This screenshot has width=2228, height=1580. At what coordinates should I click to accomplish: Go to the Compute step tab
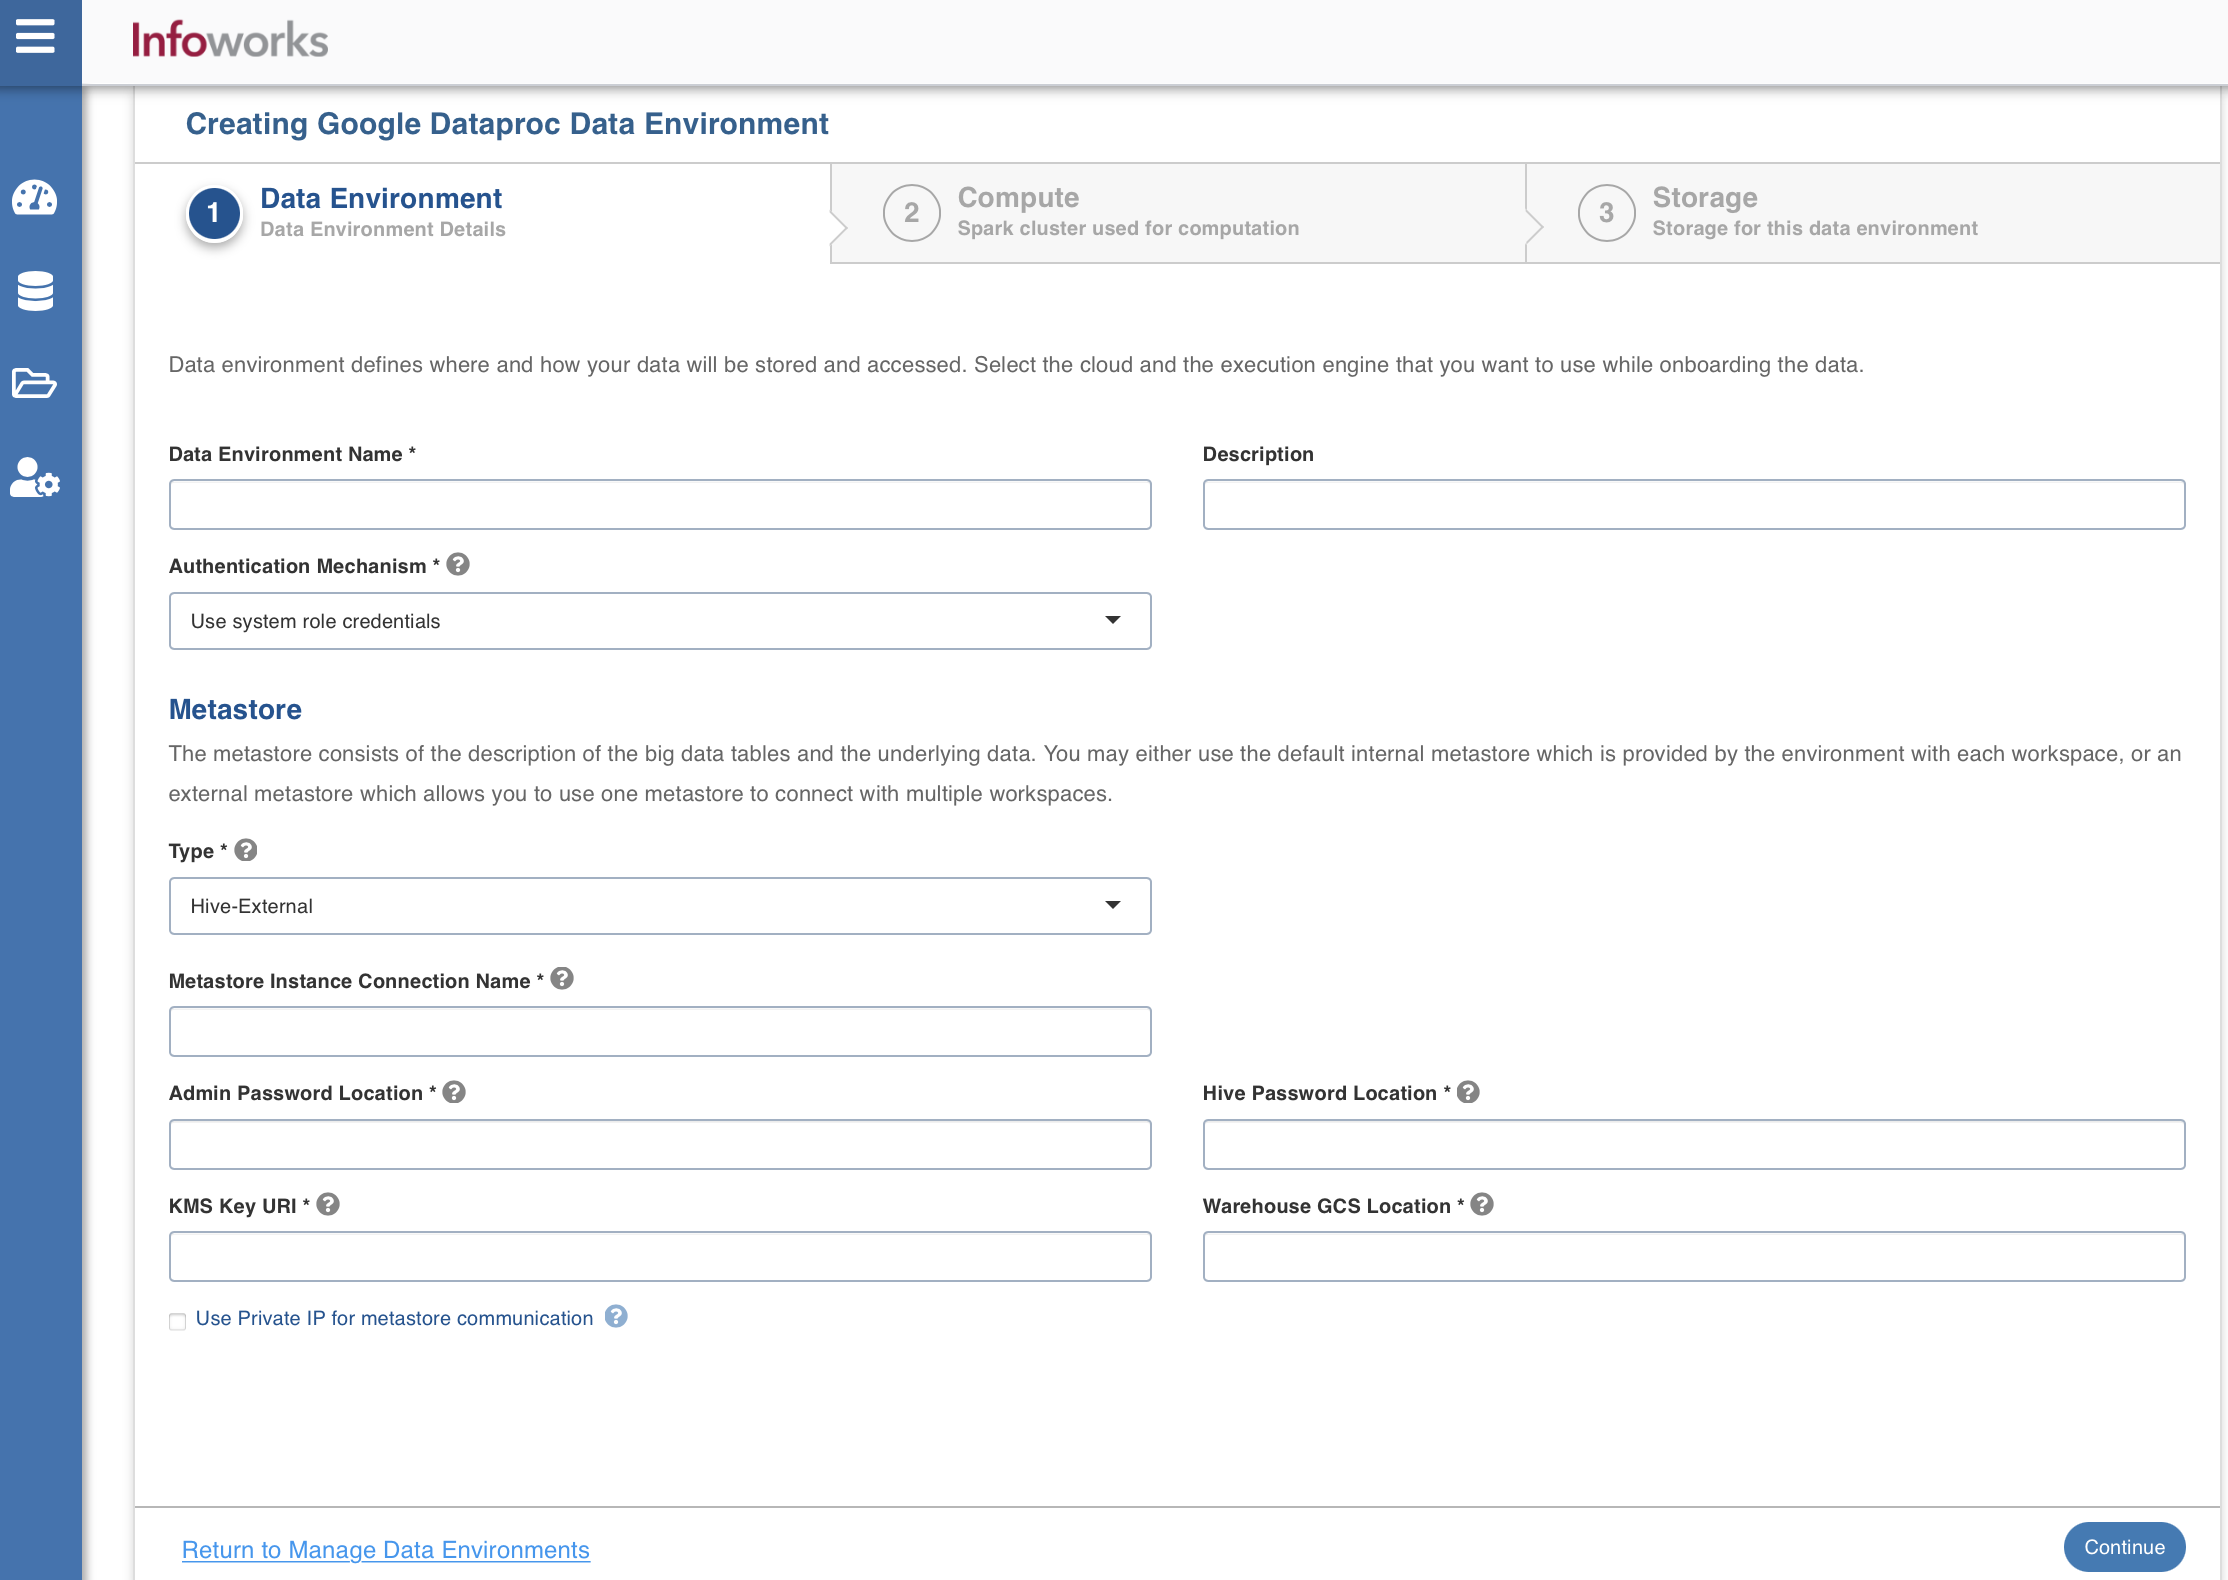coord(1178,213)
